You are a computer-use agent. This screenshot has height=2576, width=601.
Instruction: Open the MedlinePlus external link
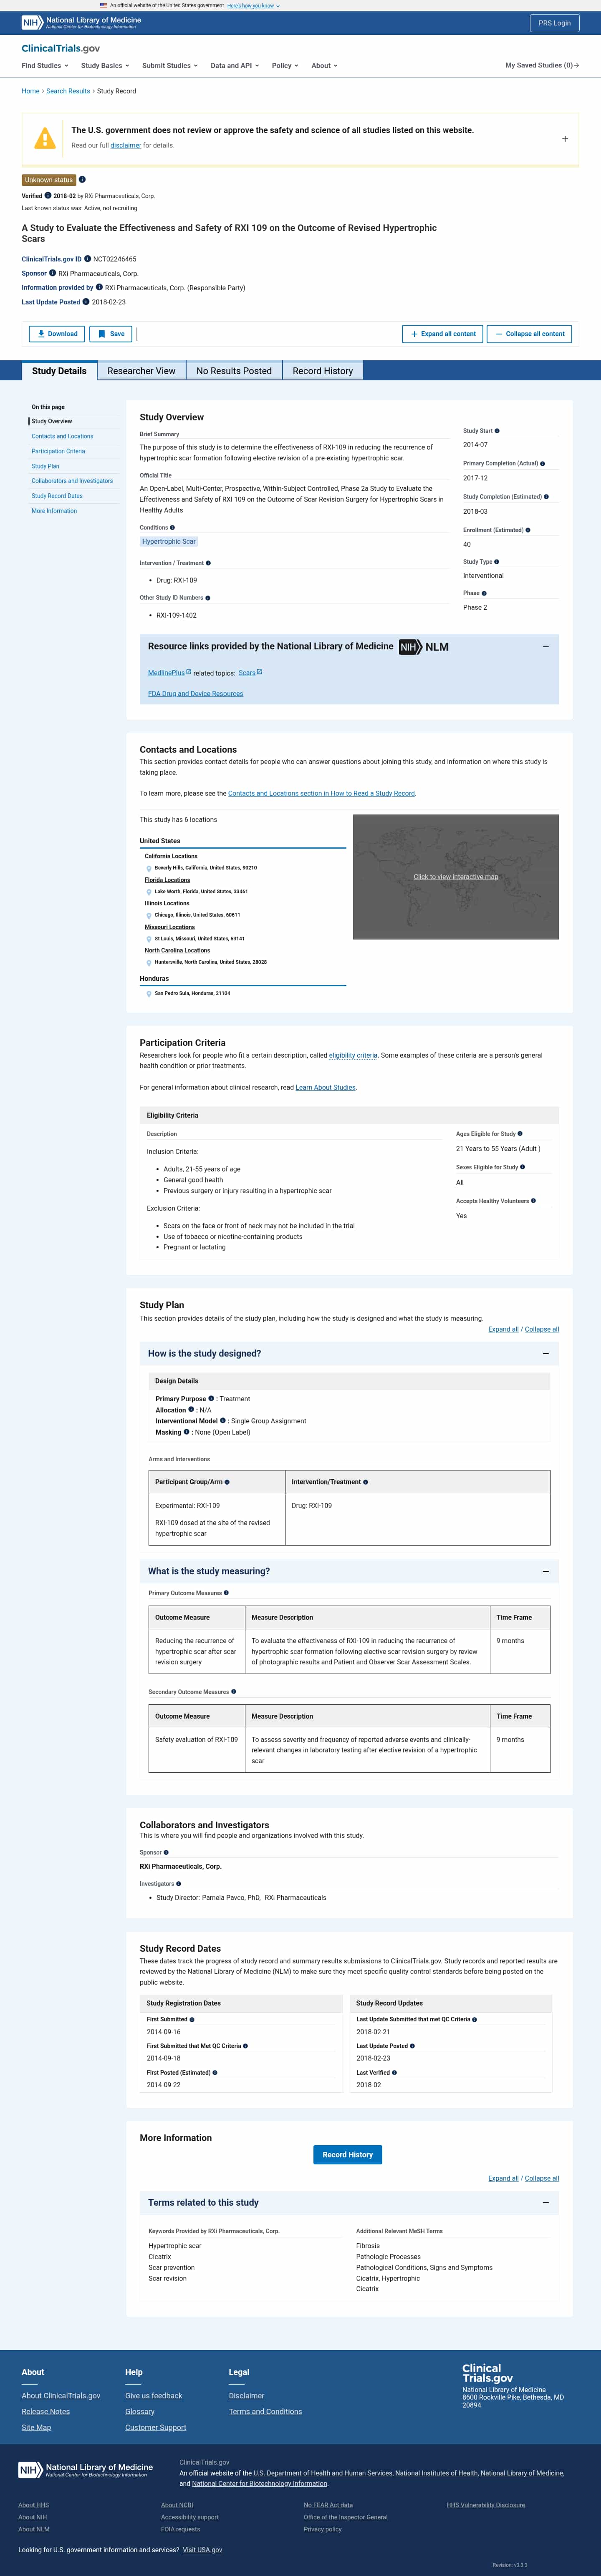pyautogui.click(x=169, y=673)
